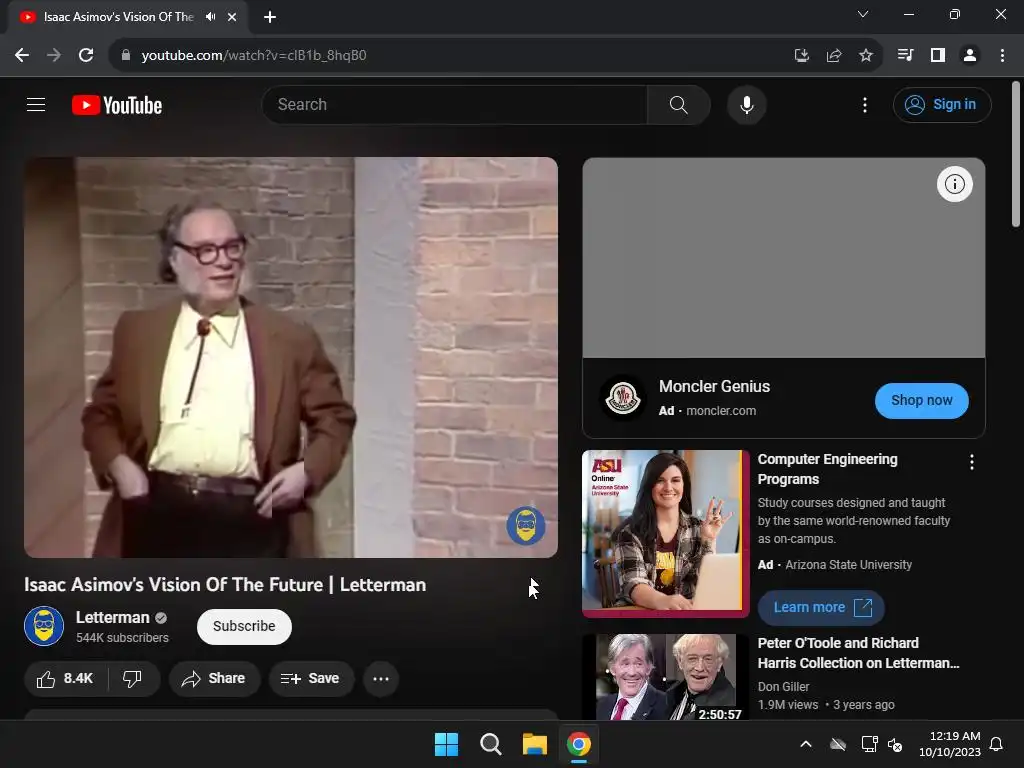This screenshot has width=1024, height=768.
Task: Click the video title text
Action: point(225,584)
